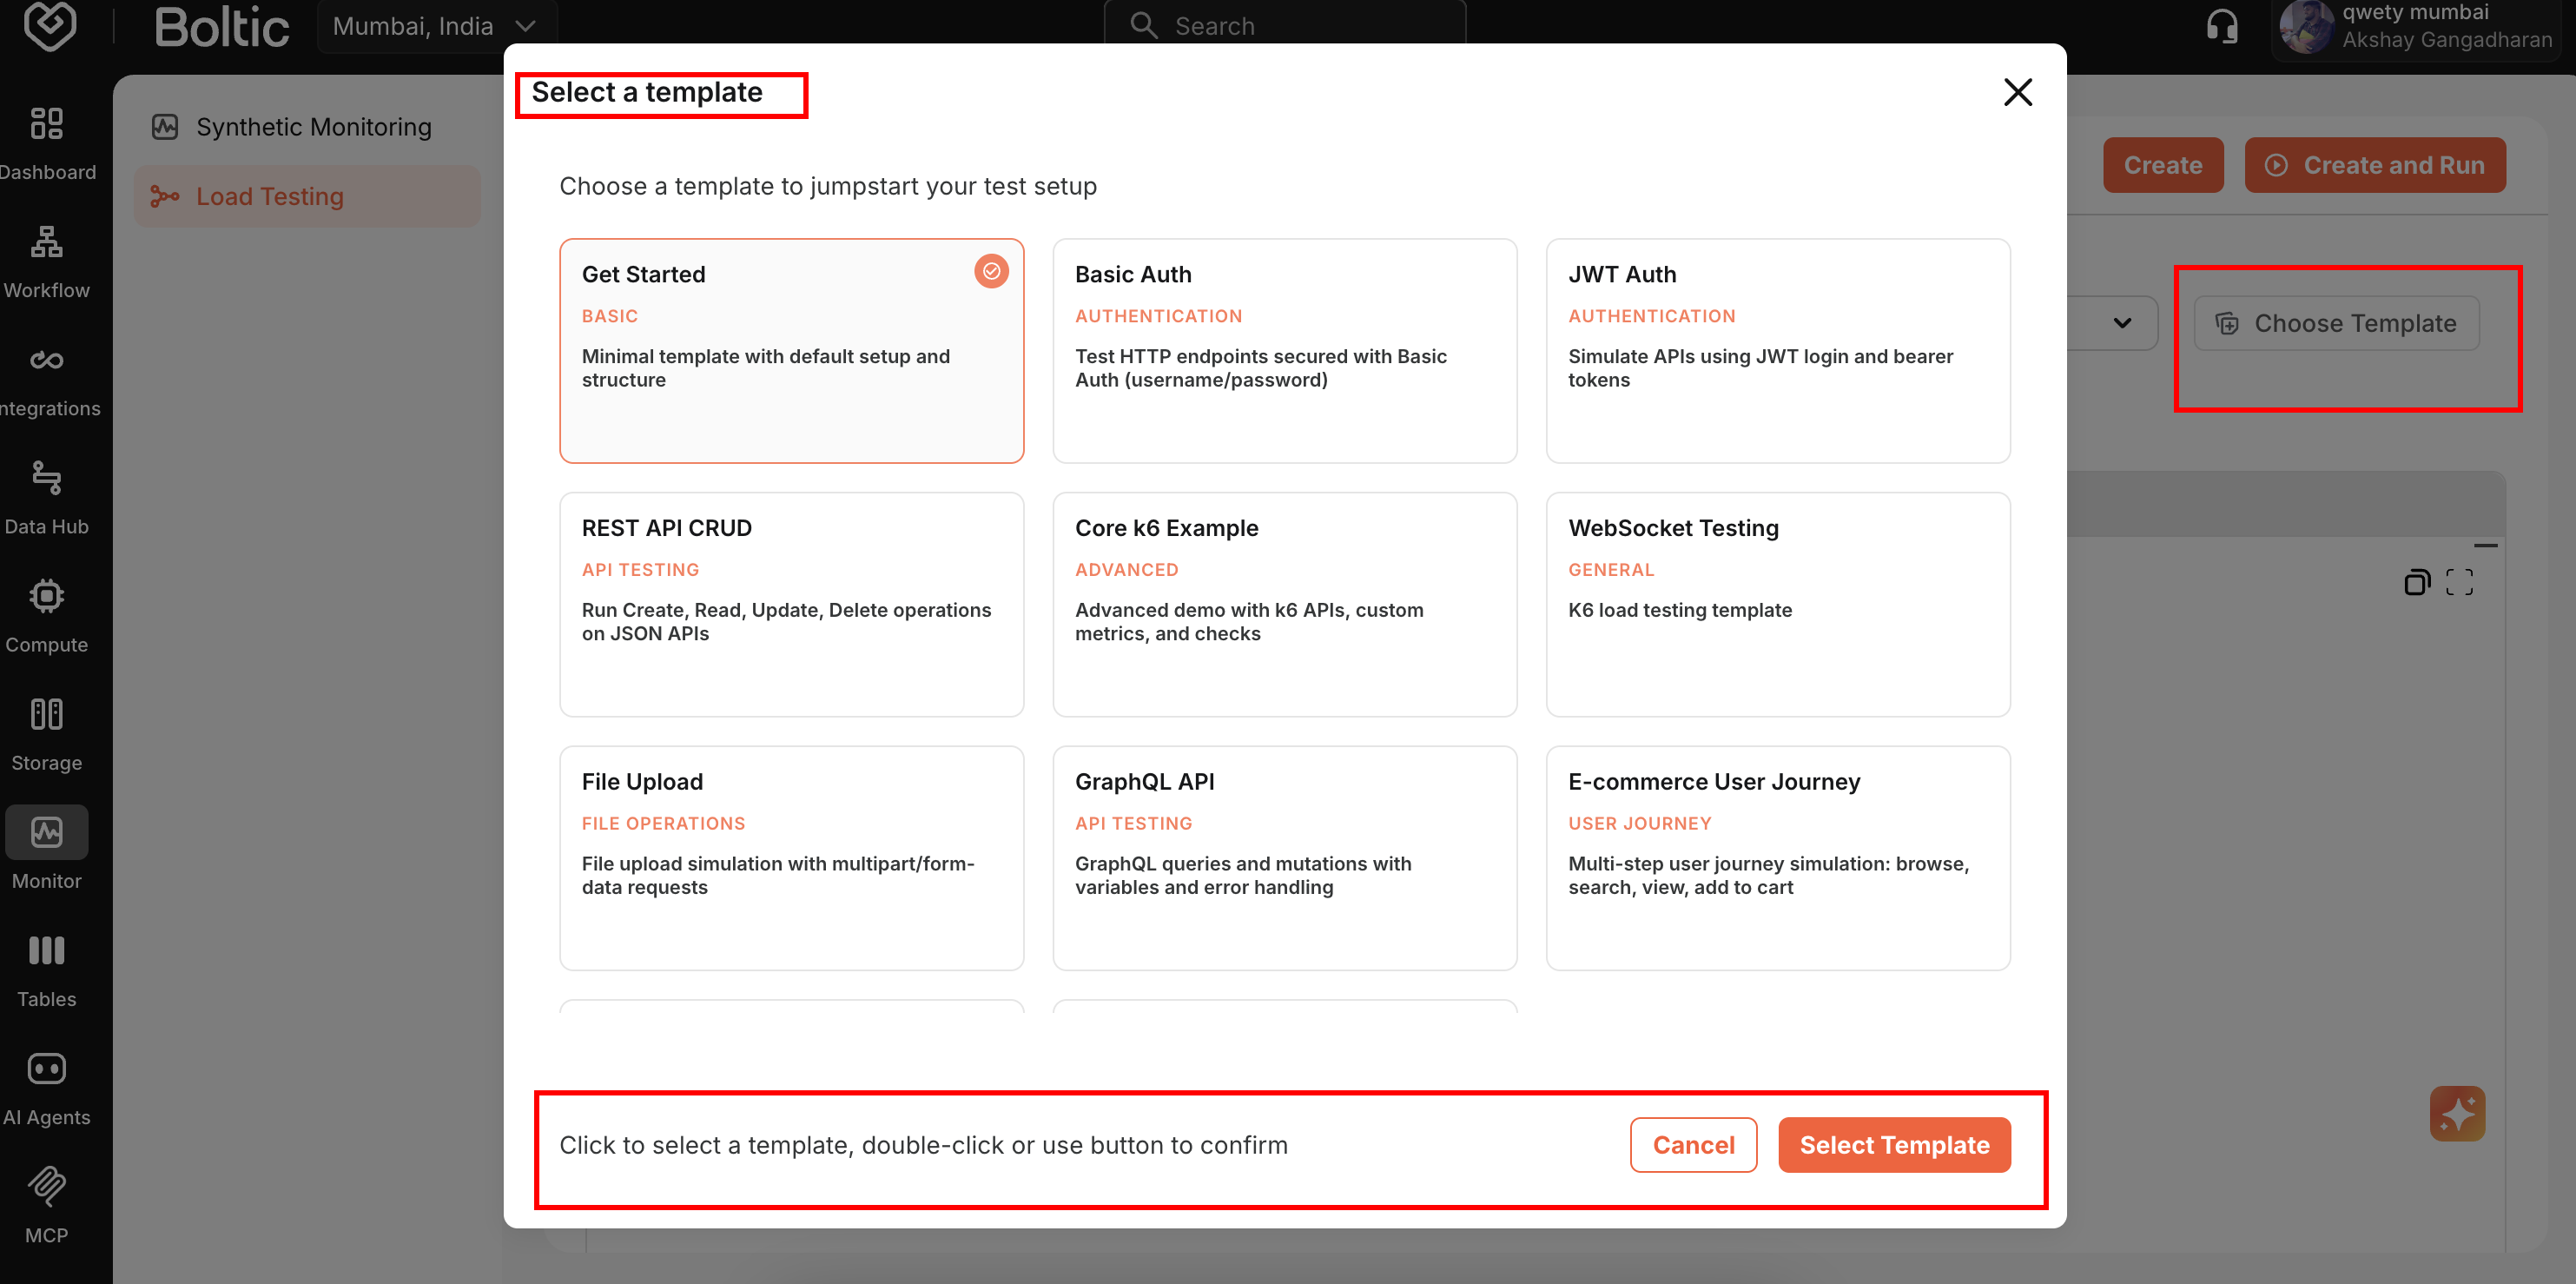Open the AI sparkle assistant icon

(x=2458, y=1113)
